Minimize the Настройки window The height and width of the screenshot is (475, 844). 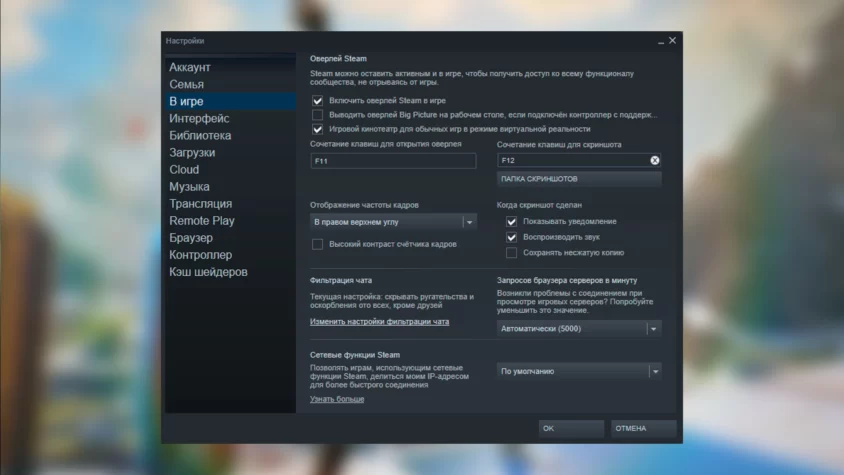click(660, 41)
